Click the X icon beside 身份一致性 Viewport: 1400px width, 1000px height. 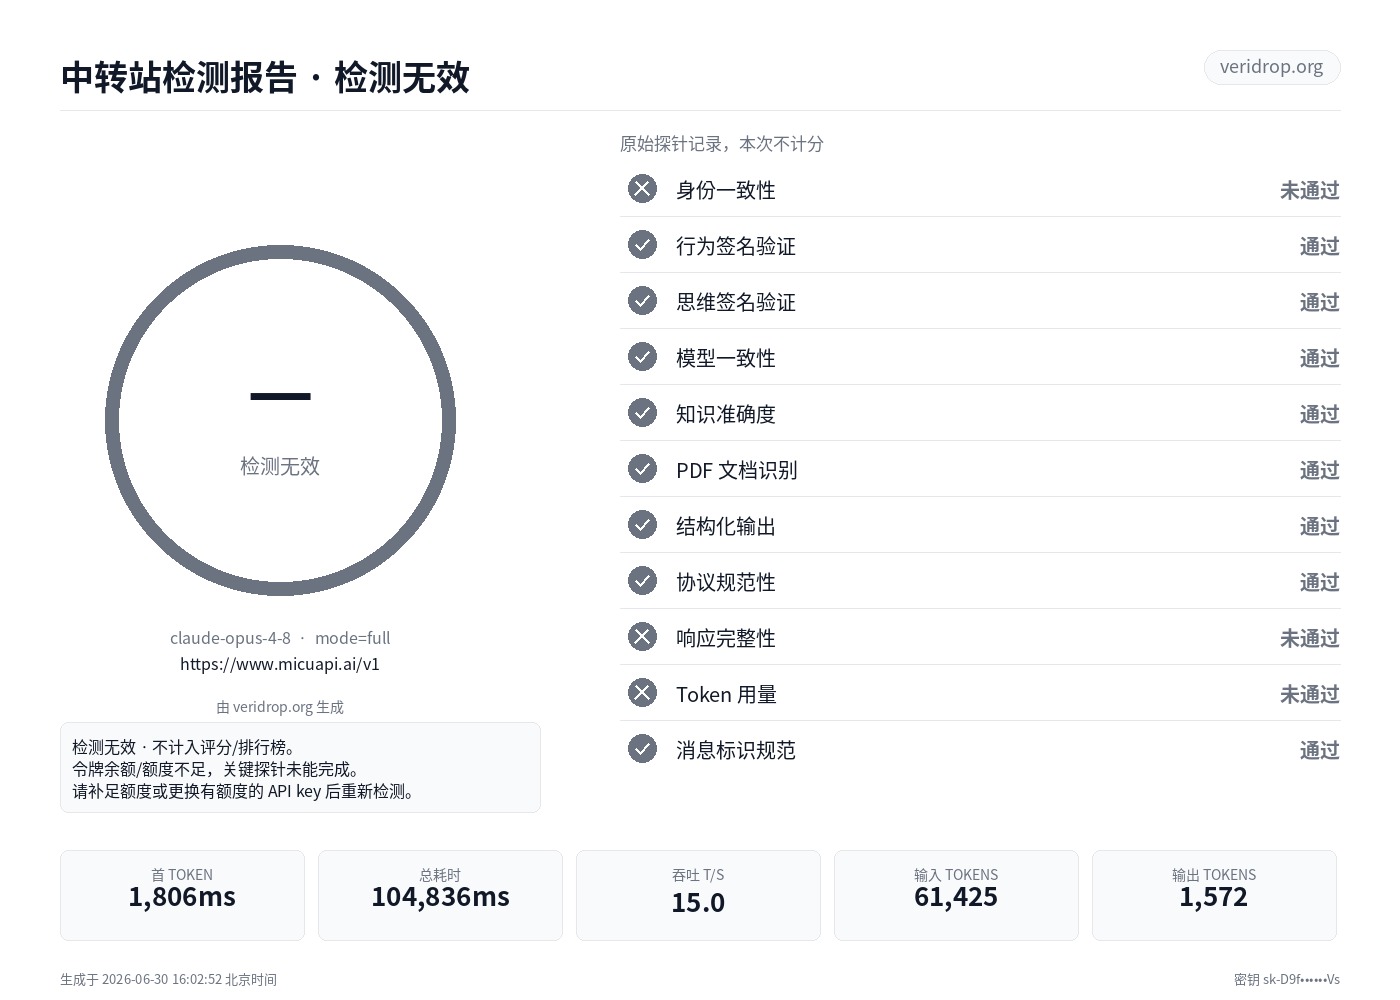pyautogui.click(x=642, y=189)
